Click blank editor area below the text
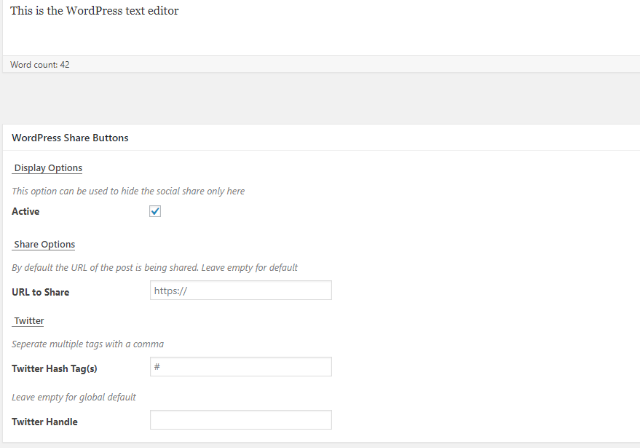Screen dimensions: 640x448 coord(322,37)
